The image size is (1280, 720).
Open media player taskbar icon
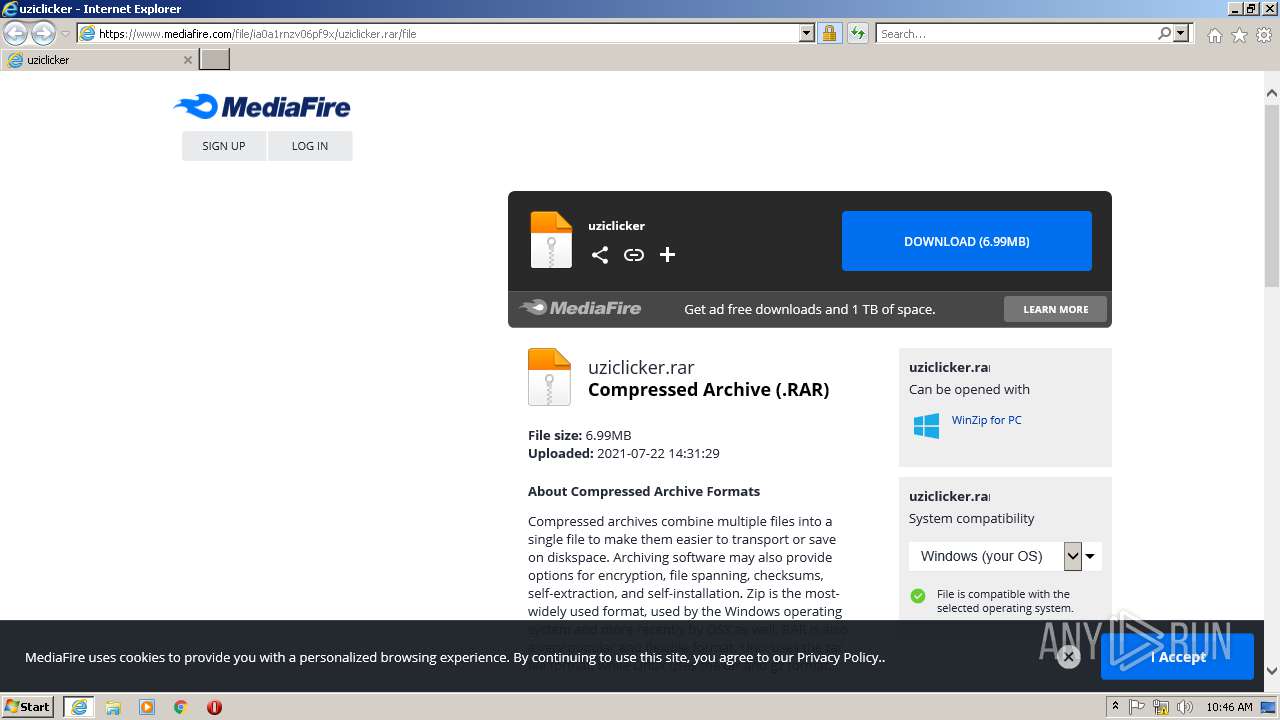coord(147,707)
